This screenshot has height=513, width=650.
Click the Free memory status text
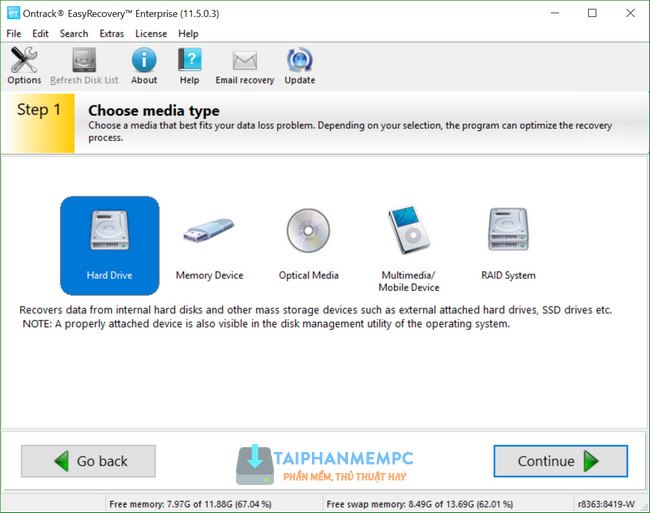[190, 504]
